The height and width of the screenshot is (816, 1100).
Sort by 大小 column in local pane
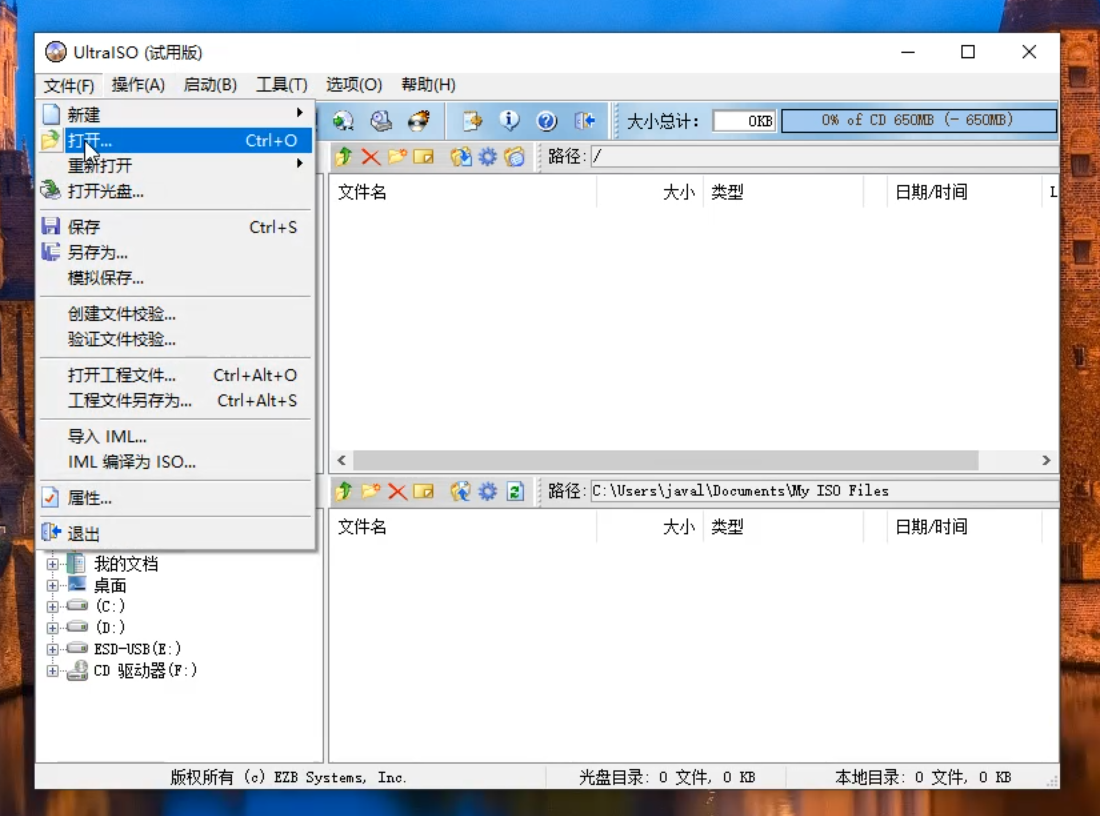click(649, 526)
